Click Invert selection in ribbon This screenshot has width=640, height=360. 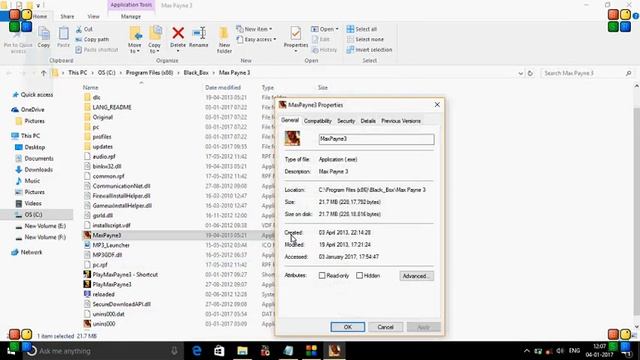coord(369,50)
